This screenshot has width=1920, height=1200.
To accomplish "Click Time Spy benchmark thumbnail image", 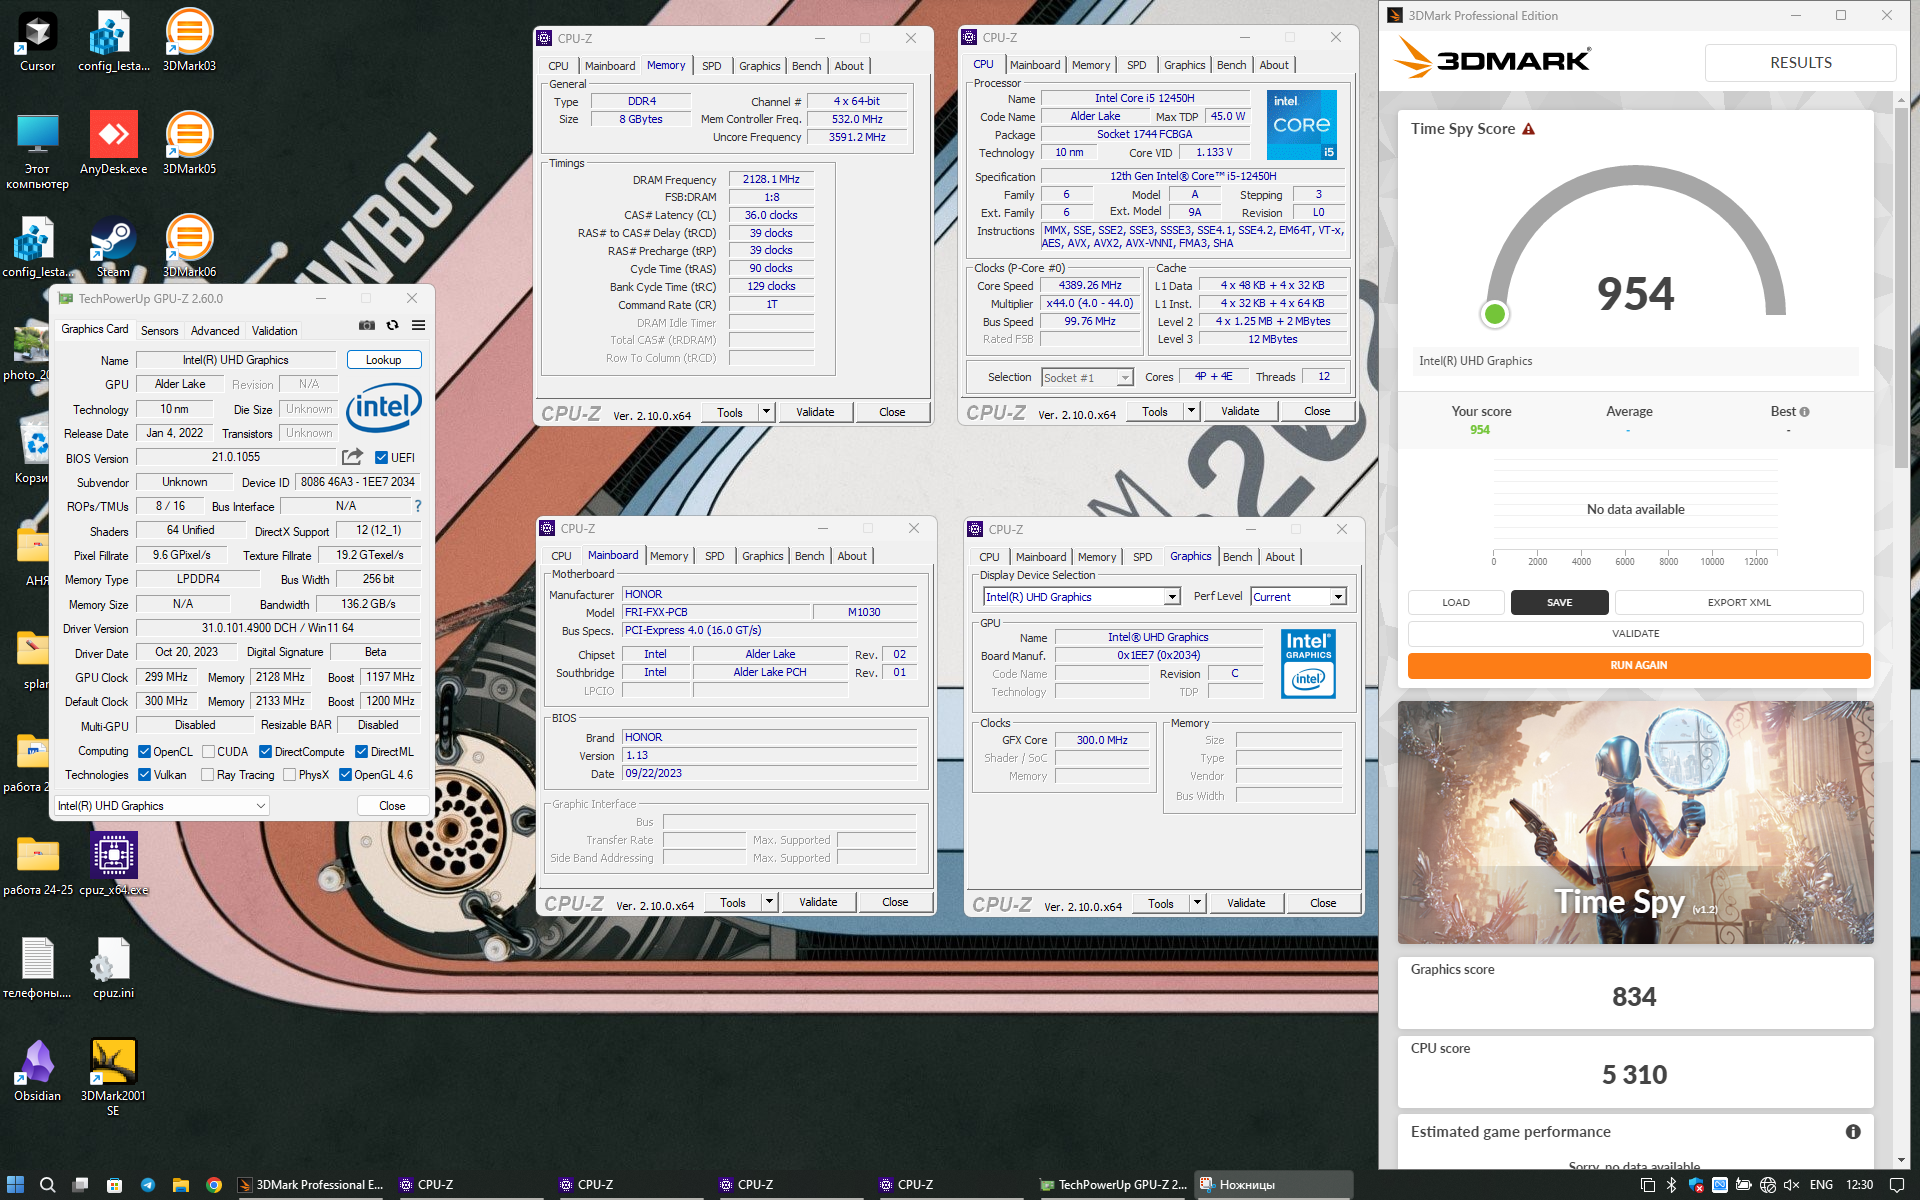I will click(x=1635, y=822).
